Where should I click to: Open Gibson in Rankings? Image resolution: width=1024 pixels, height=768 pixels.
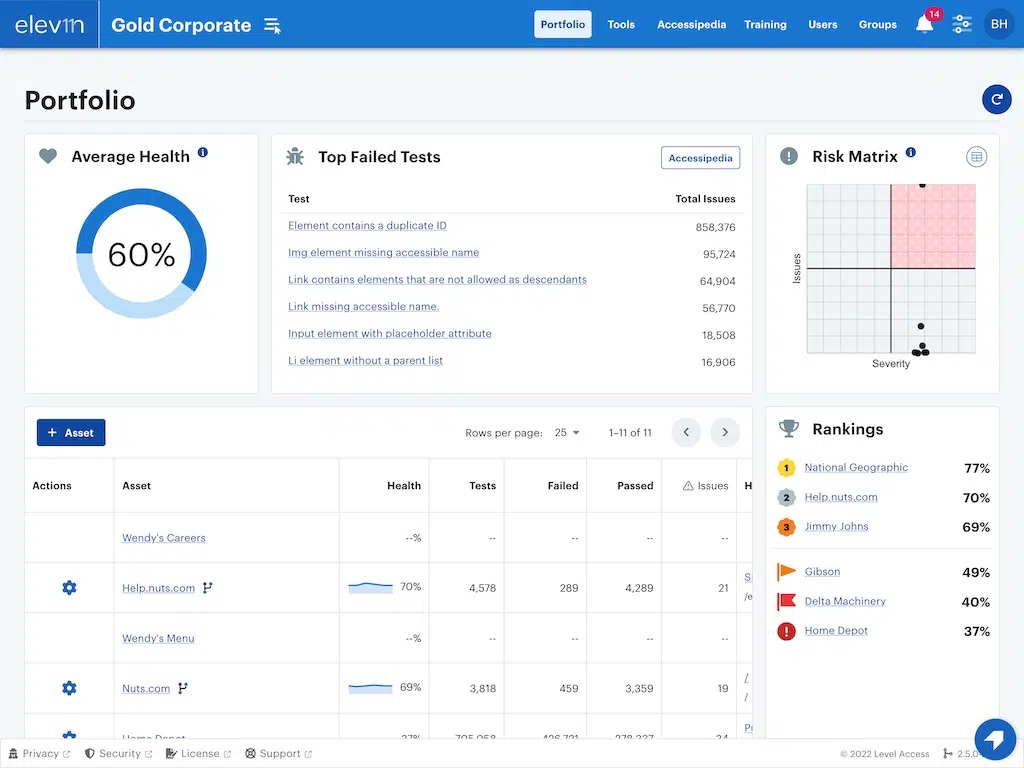(822, 571)
